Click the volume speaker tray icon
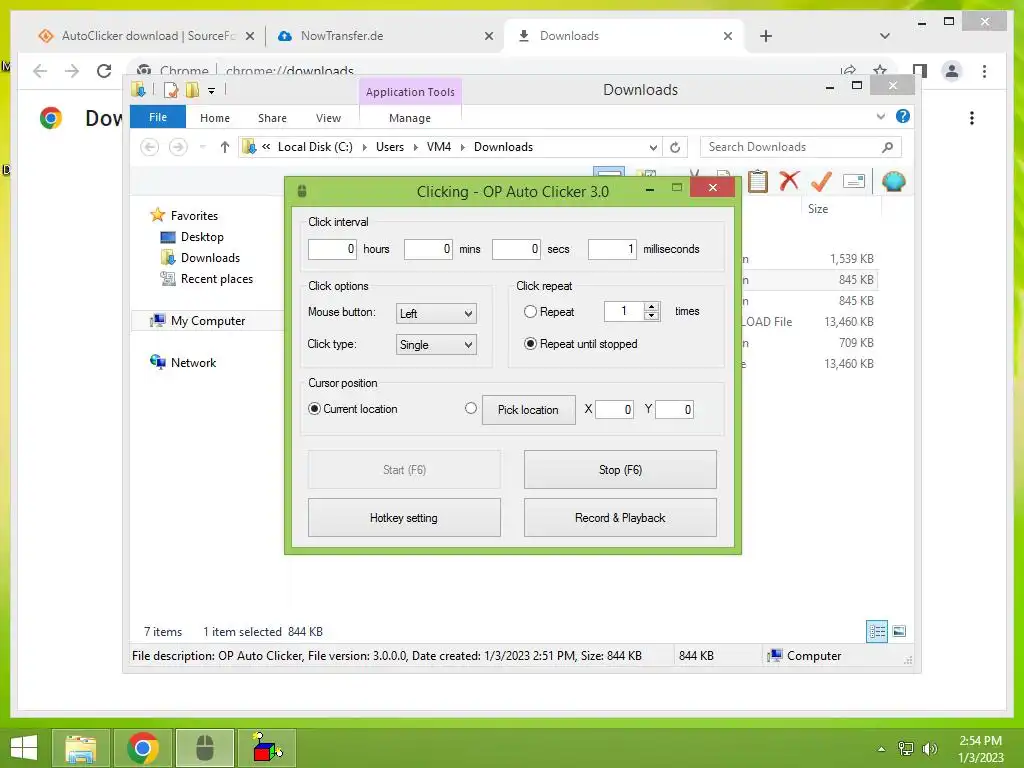 (929, 748)
